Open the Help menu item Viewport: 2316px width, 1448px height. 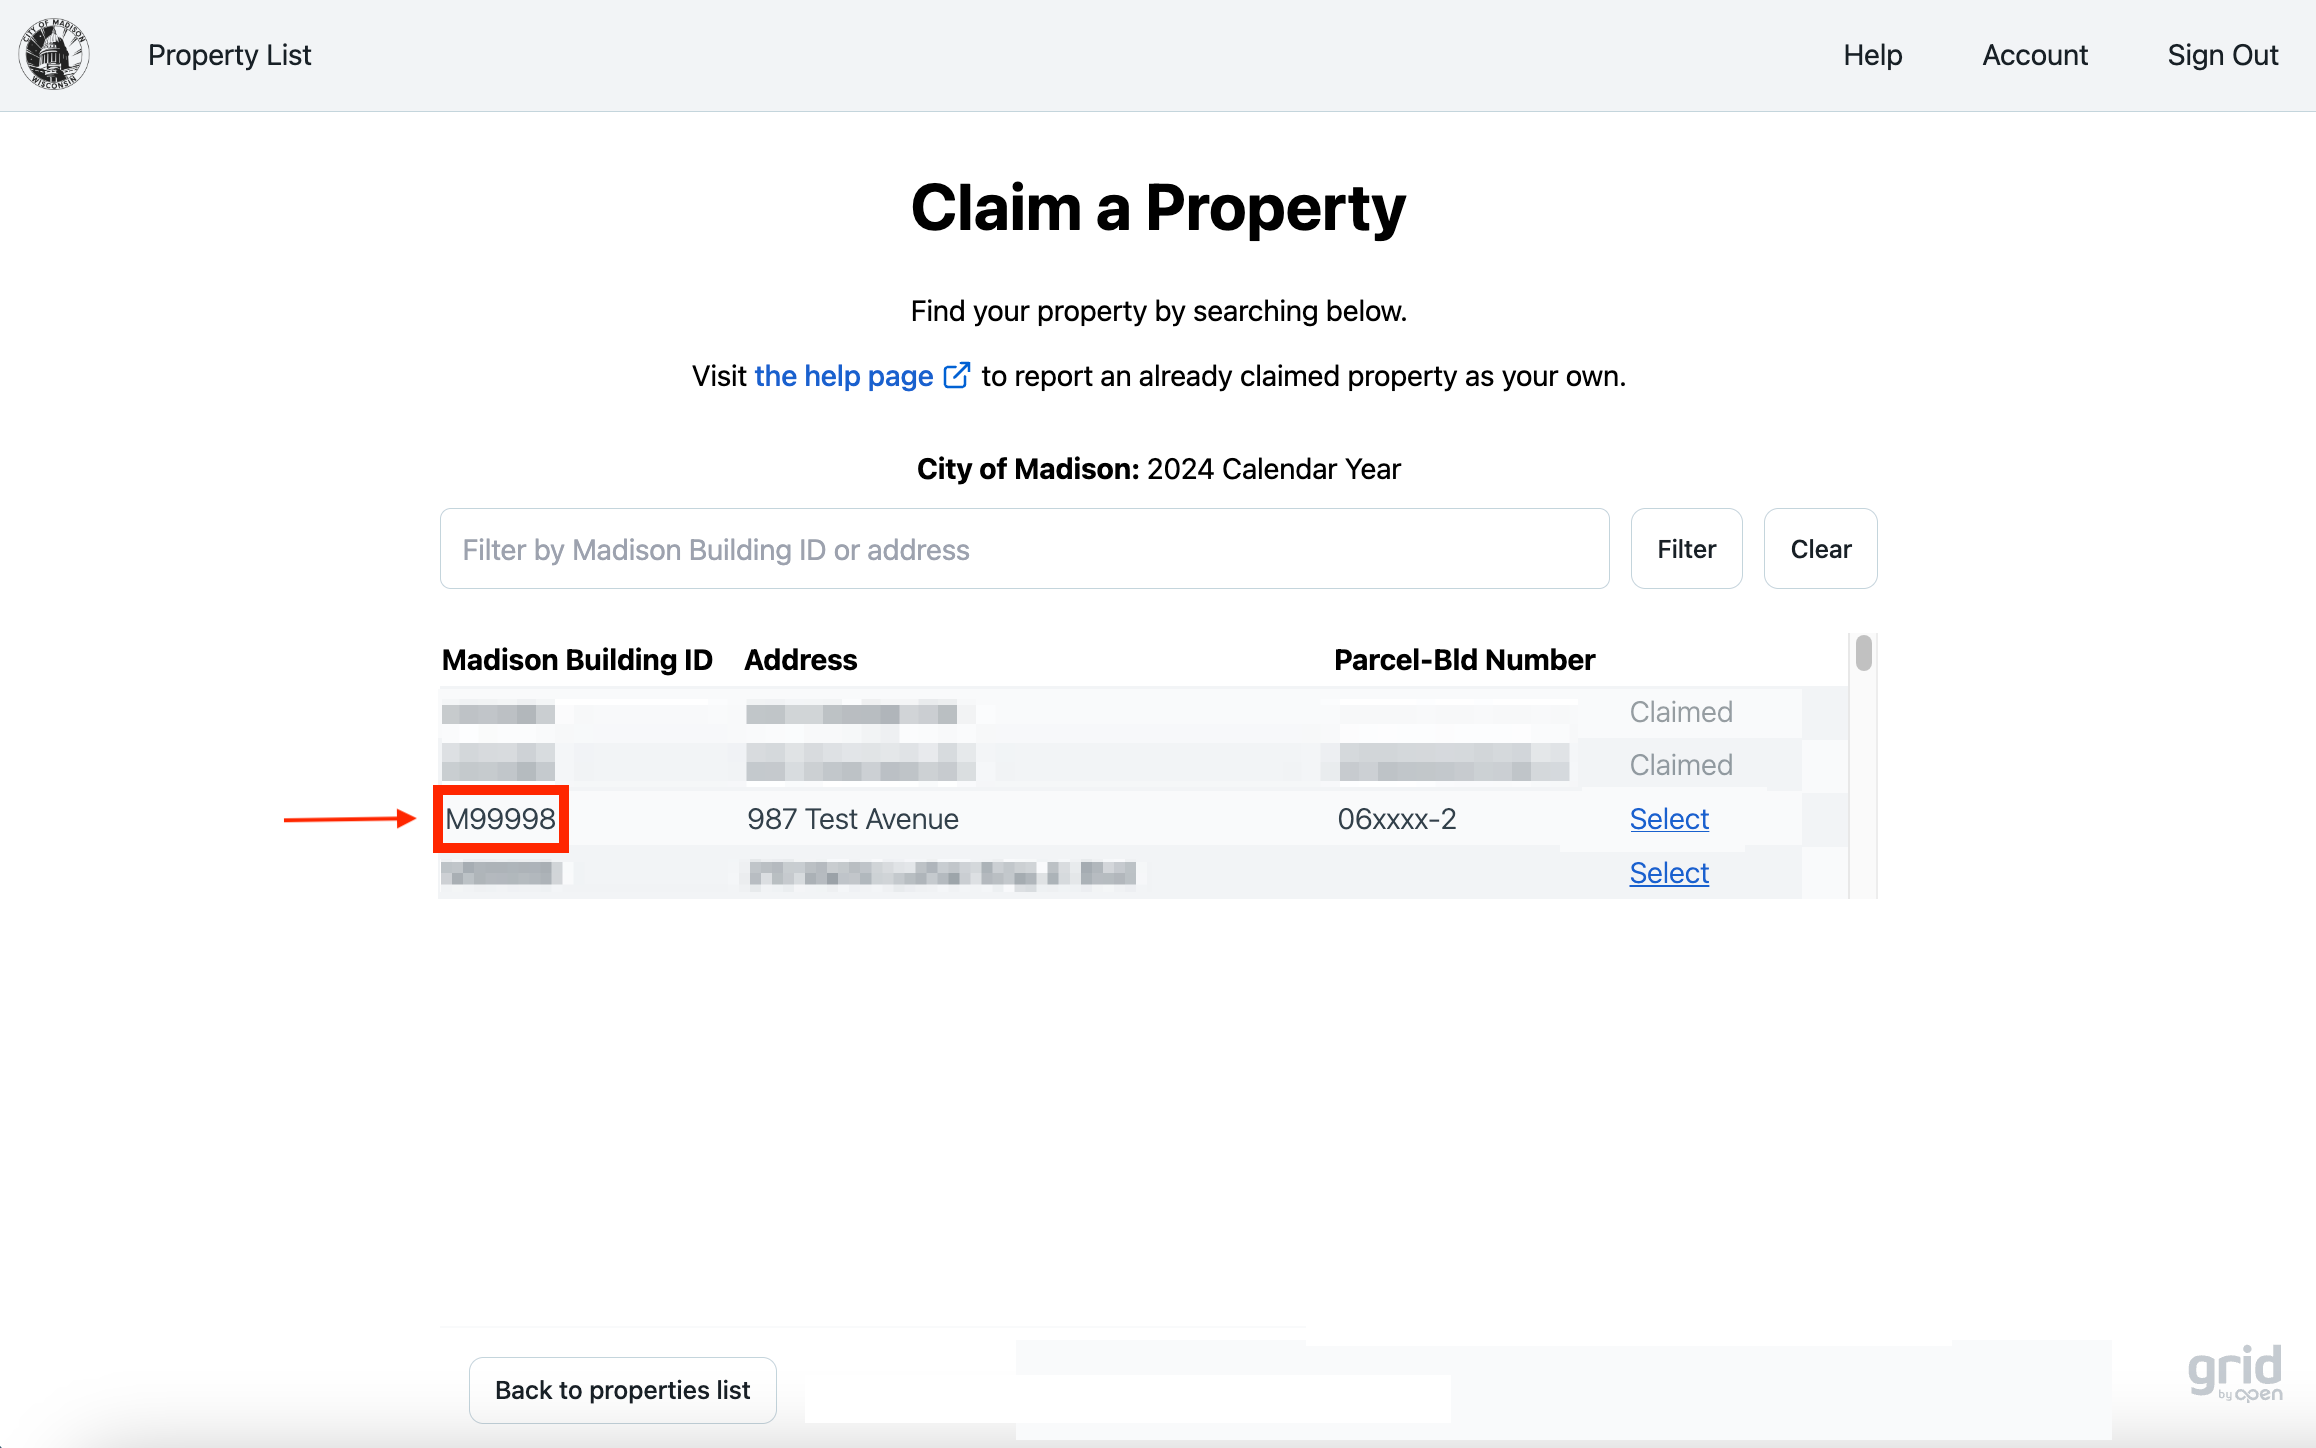click(x=1872, y=55)
